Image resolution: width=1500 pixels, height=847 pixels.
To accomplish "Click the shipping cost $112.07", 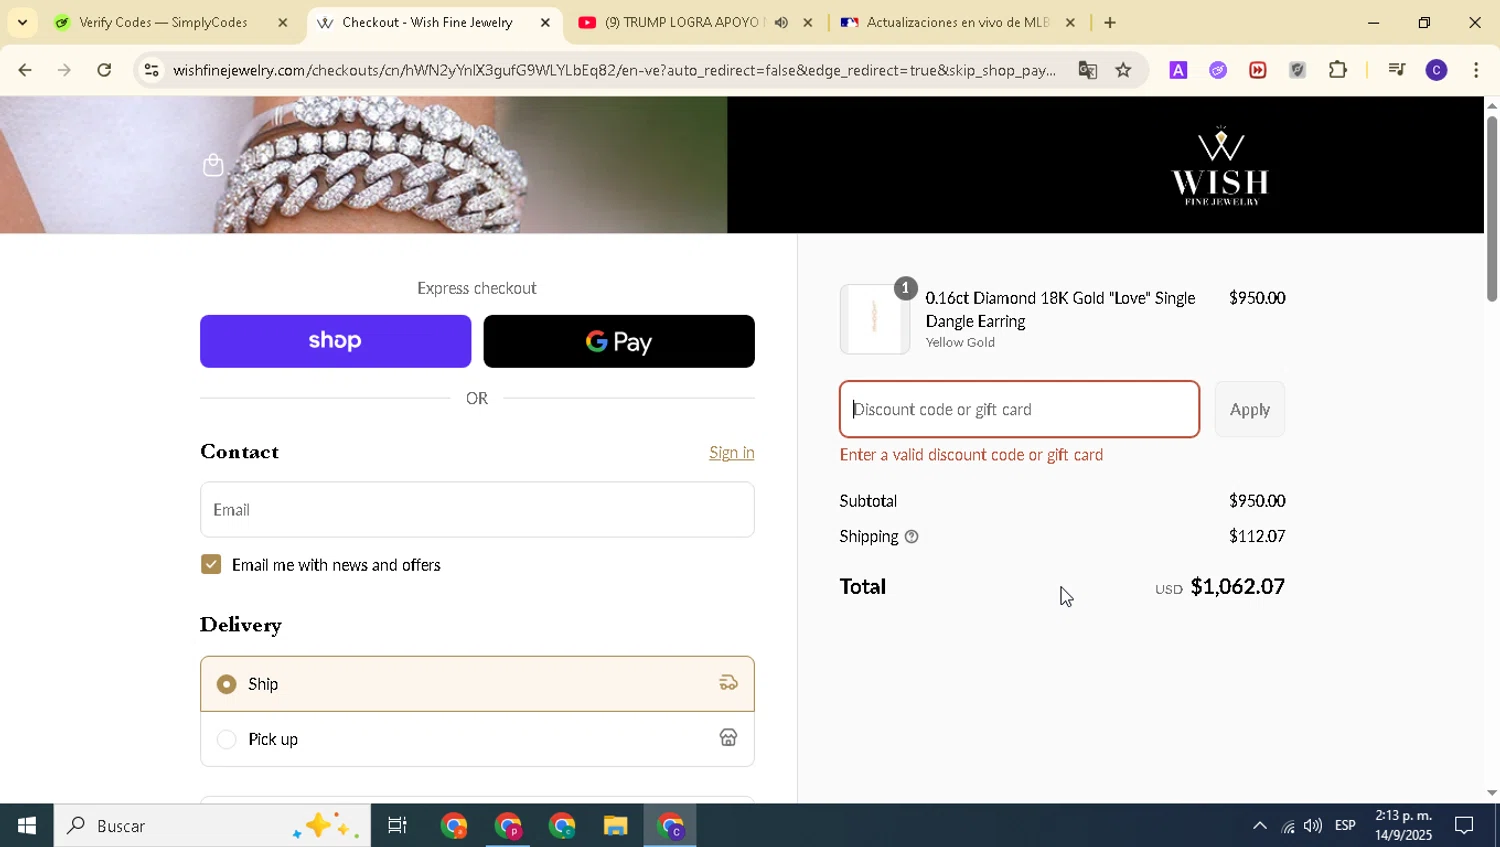I will (1257, 537).
